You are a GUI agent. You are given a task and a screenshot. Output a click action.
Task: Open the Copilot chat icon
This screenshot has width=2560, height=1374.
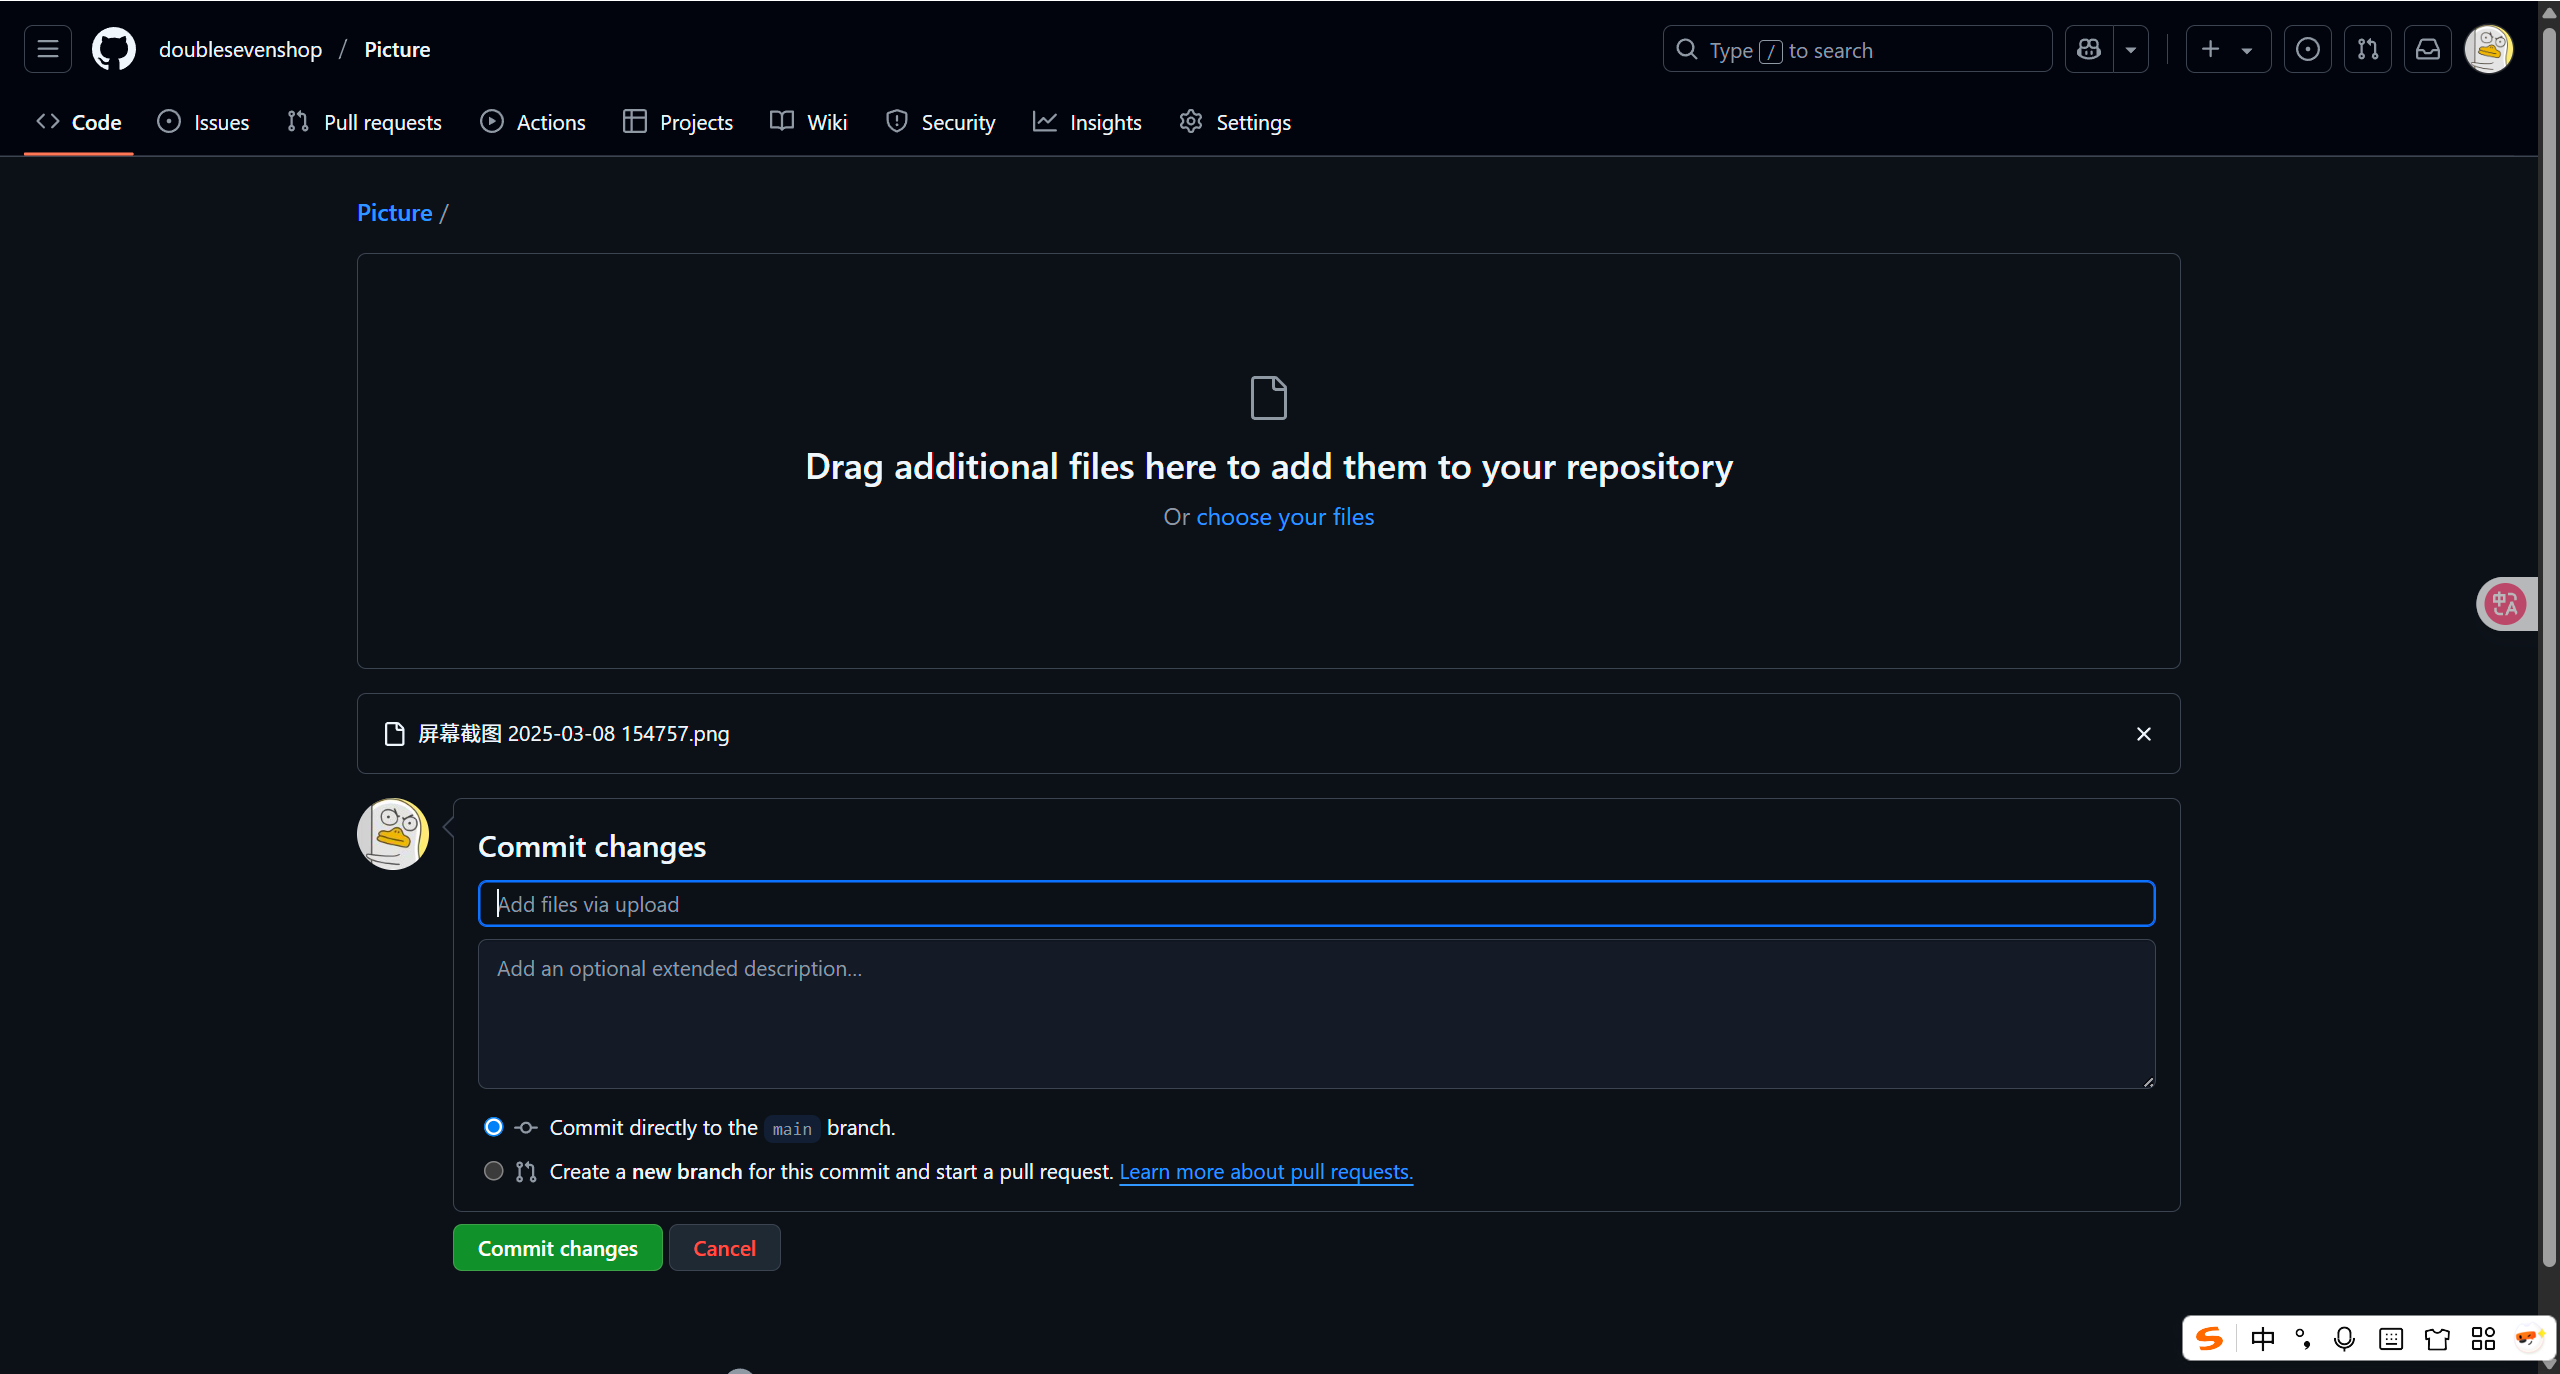2089,49
